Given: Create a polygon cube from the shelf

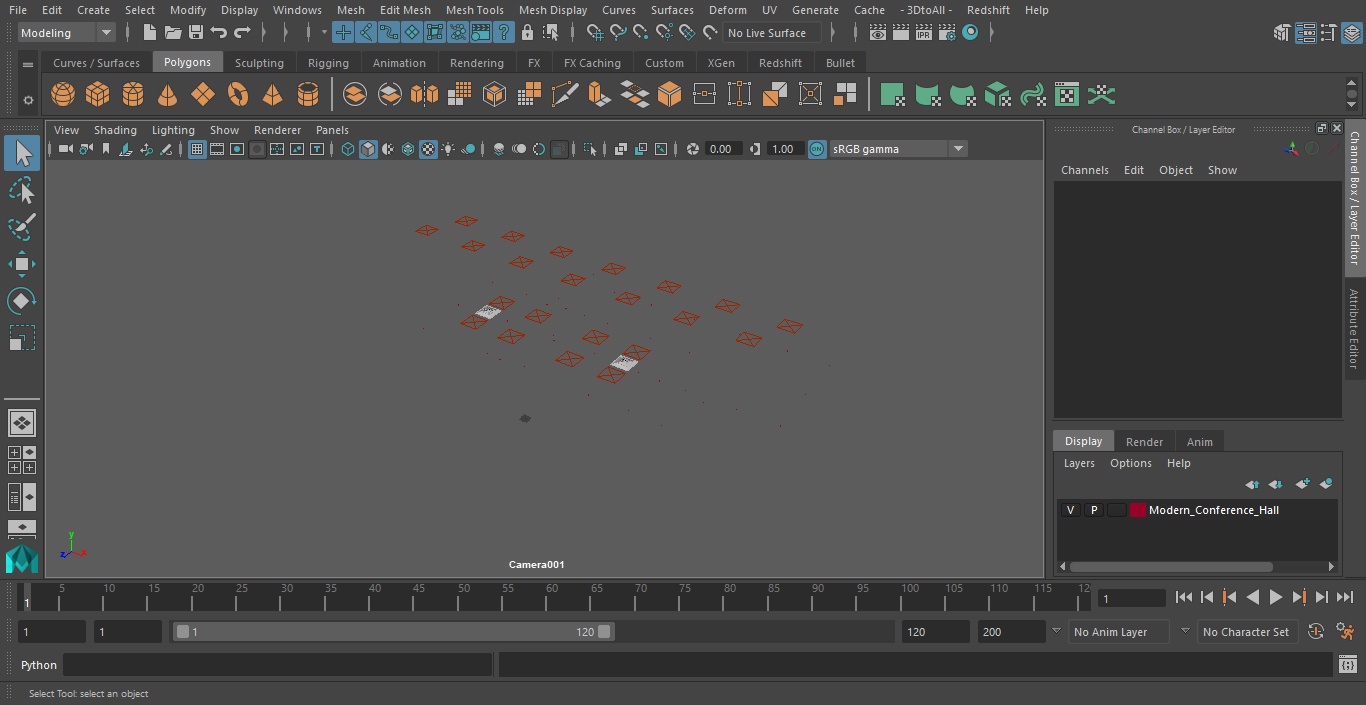Looking at the screenshot, I should [x=98, y=95].
